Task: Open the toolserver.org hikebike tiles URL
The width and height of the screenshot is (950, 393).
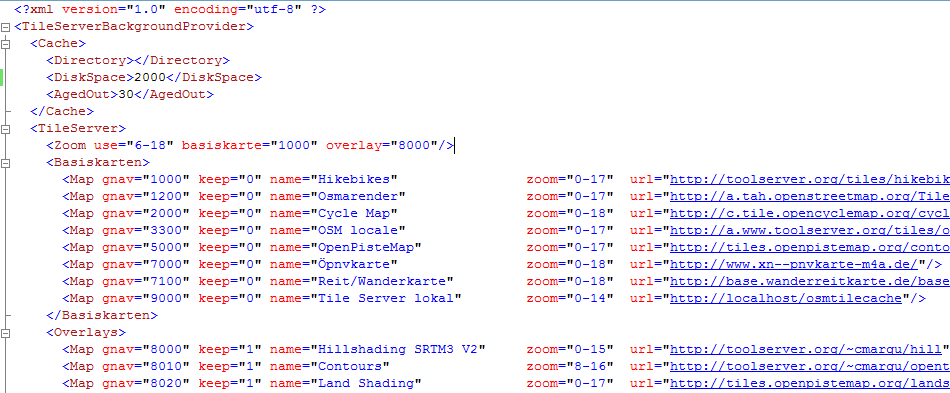Action: [809, 180]
